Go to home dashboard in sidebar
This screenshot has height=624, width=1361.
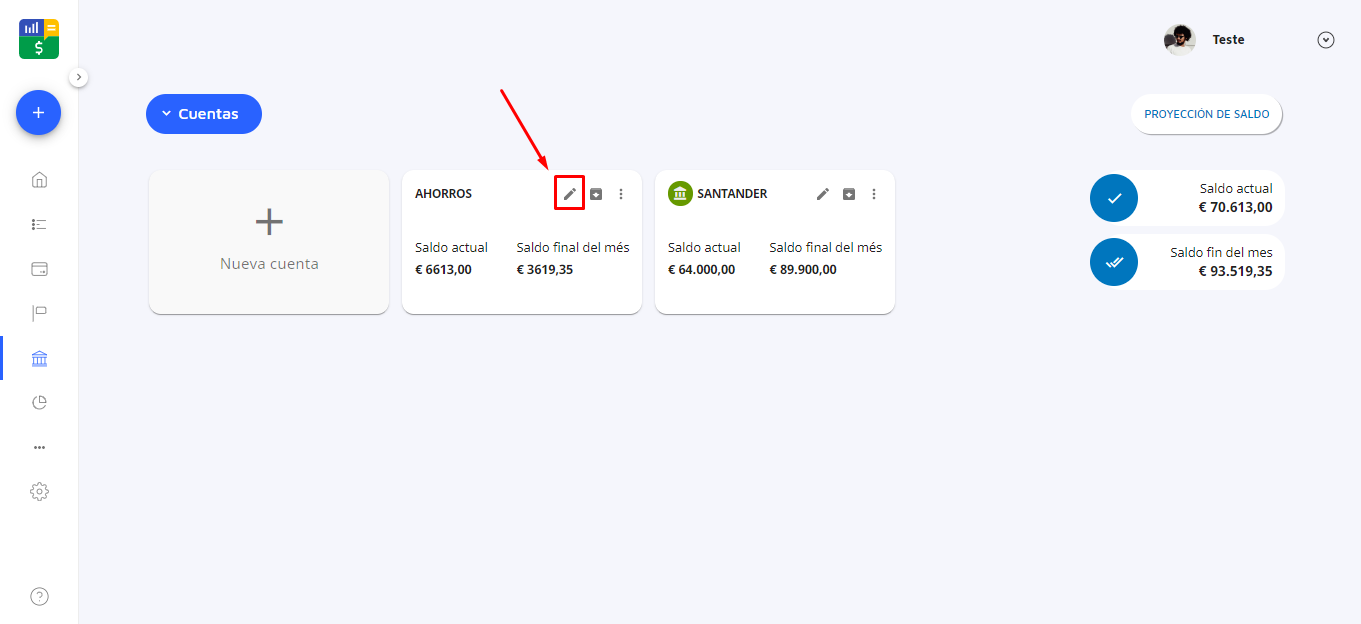tap(39, 180)
